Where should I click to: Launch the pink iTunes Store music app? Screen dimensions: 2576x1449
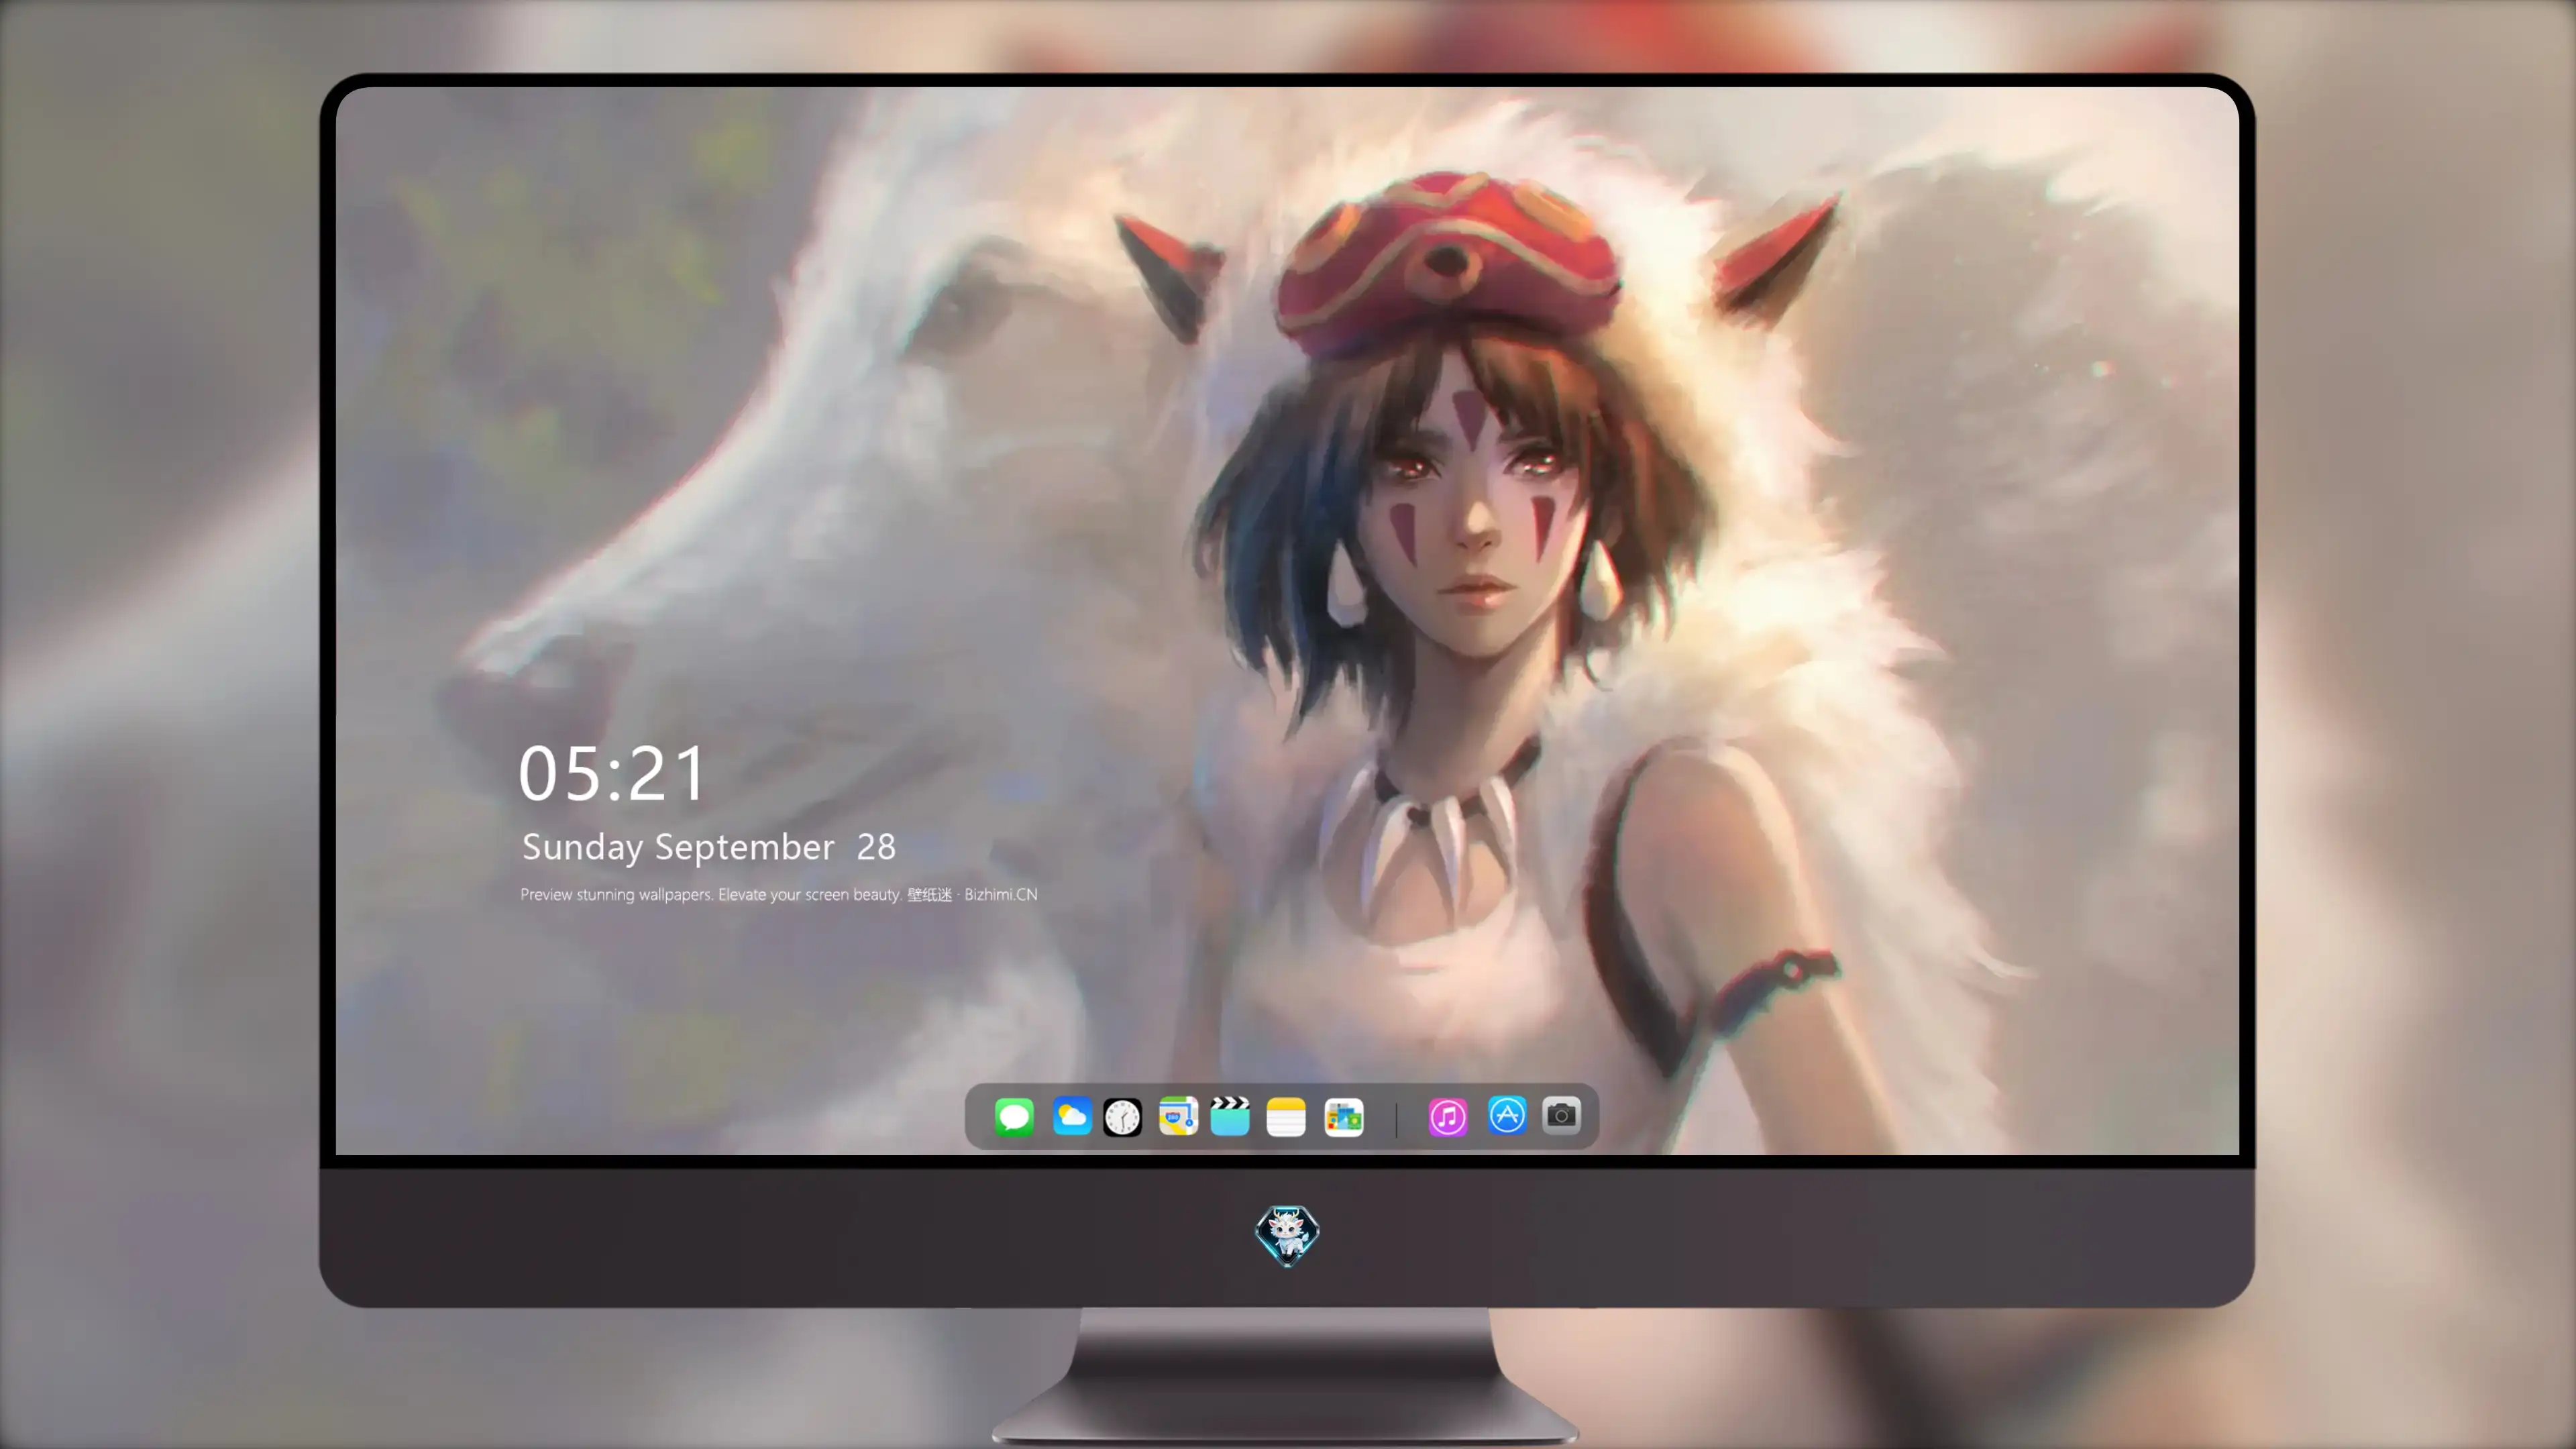(x=1447, y=1117)
